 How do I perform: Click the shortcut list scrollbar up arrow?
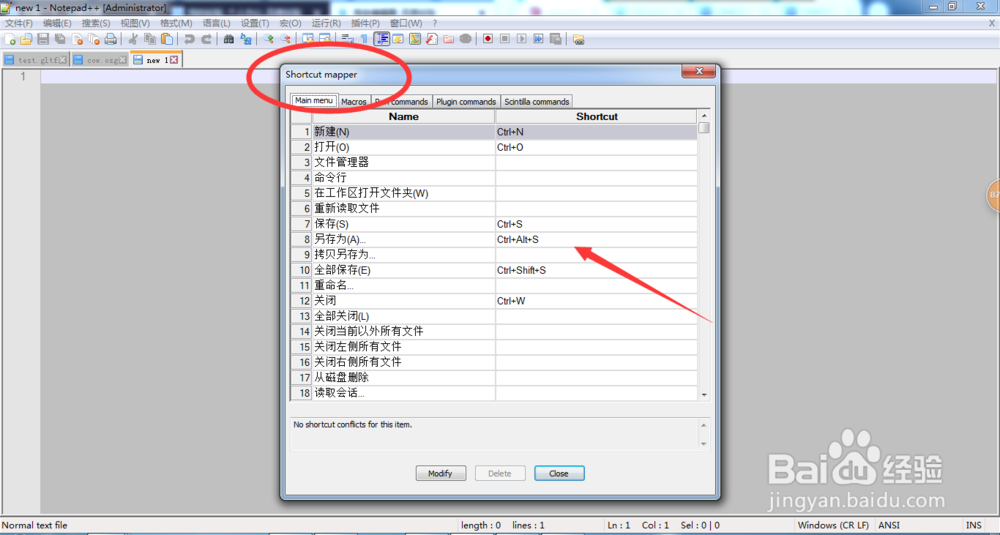click(704, 115)
